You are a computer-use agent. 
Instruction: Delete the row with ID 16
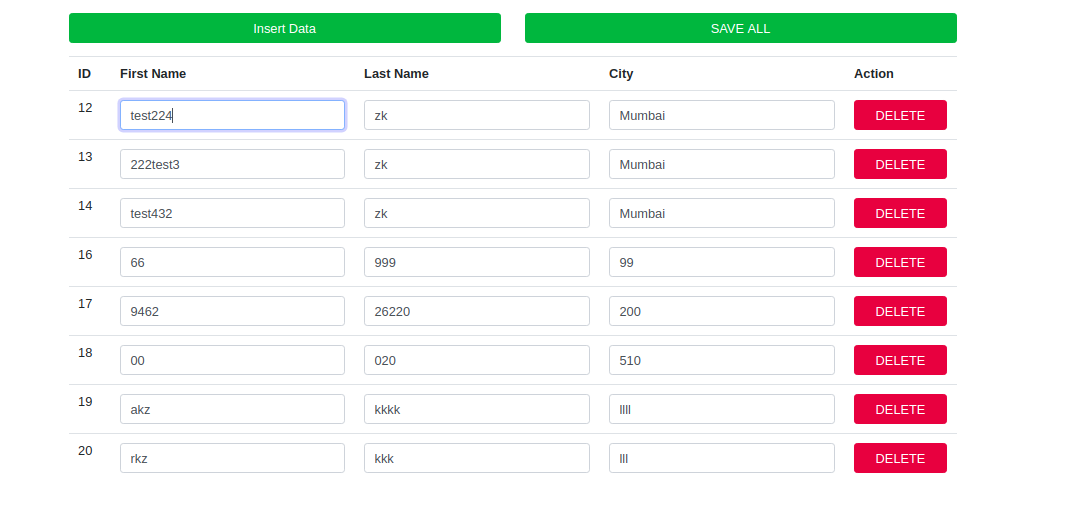tap(900, 262)
